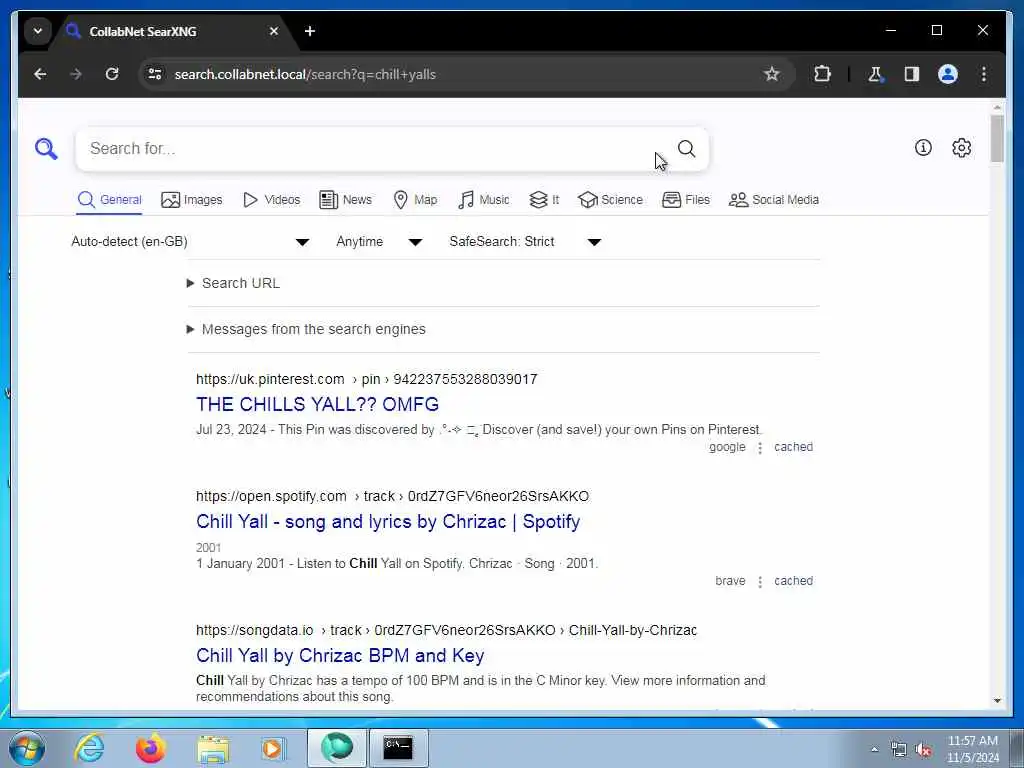Open Windows Start menu

tap(27, 748)
